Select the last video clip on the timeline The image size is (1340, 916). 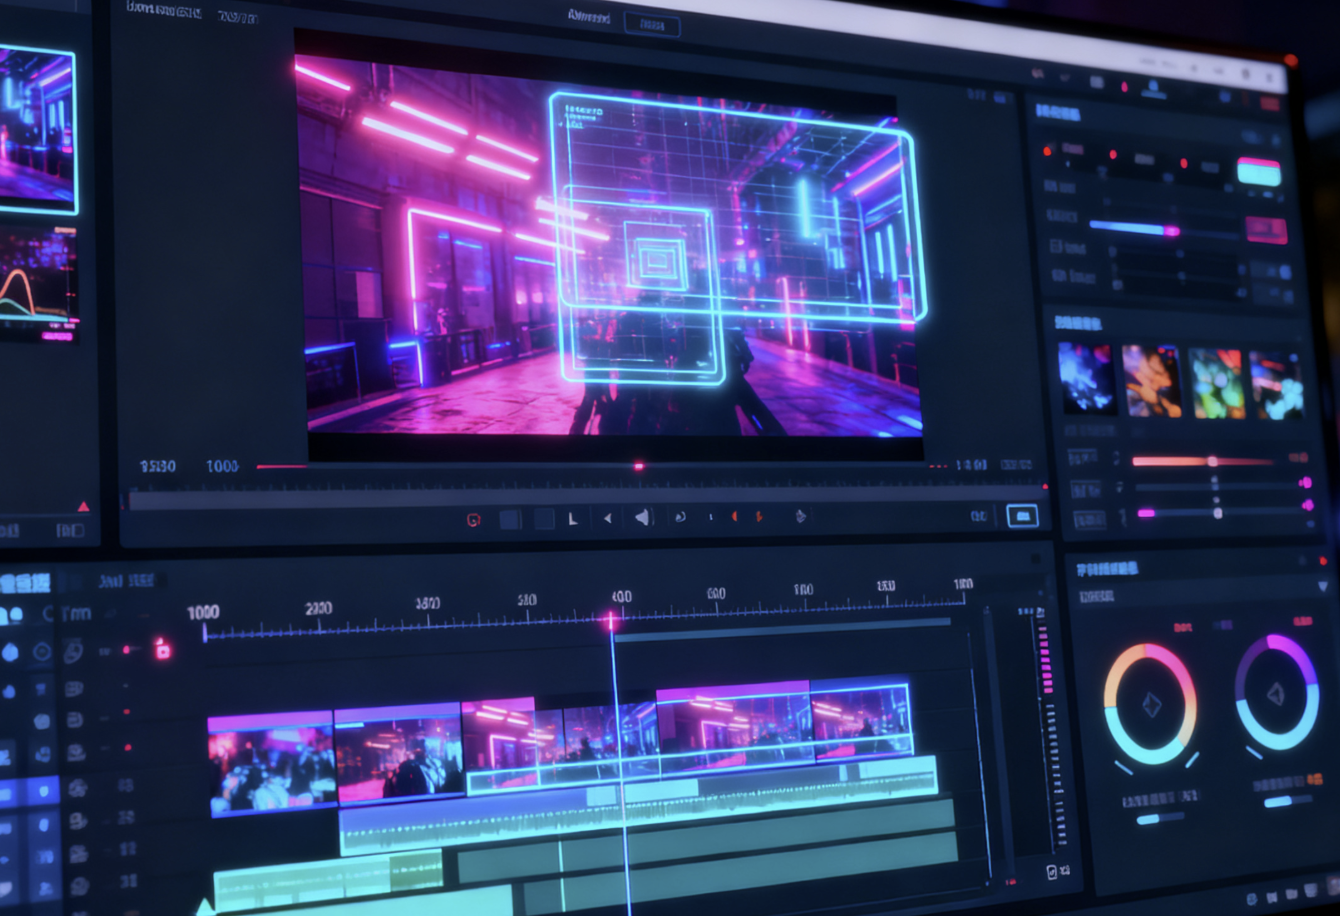[859, 718]
